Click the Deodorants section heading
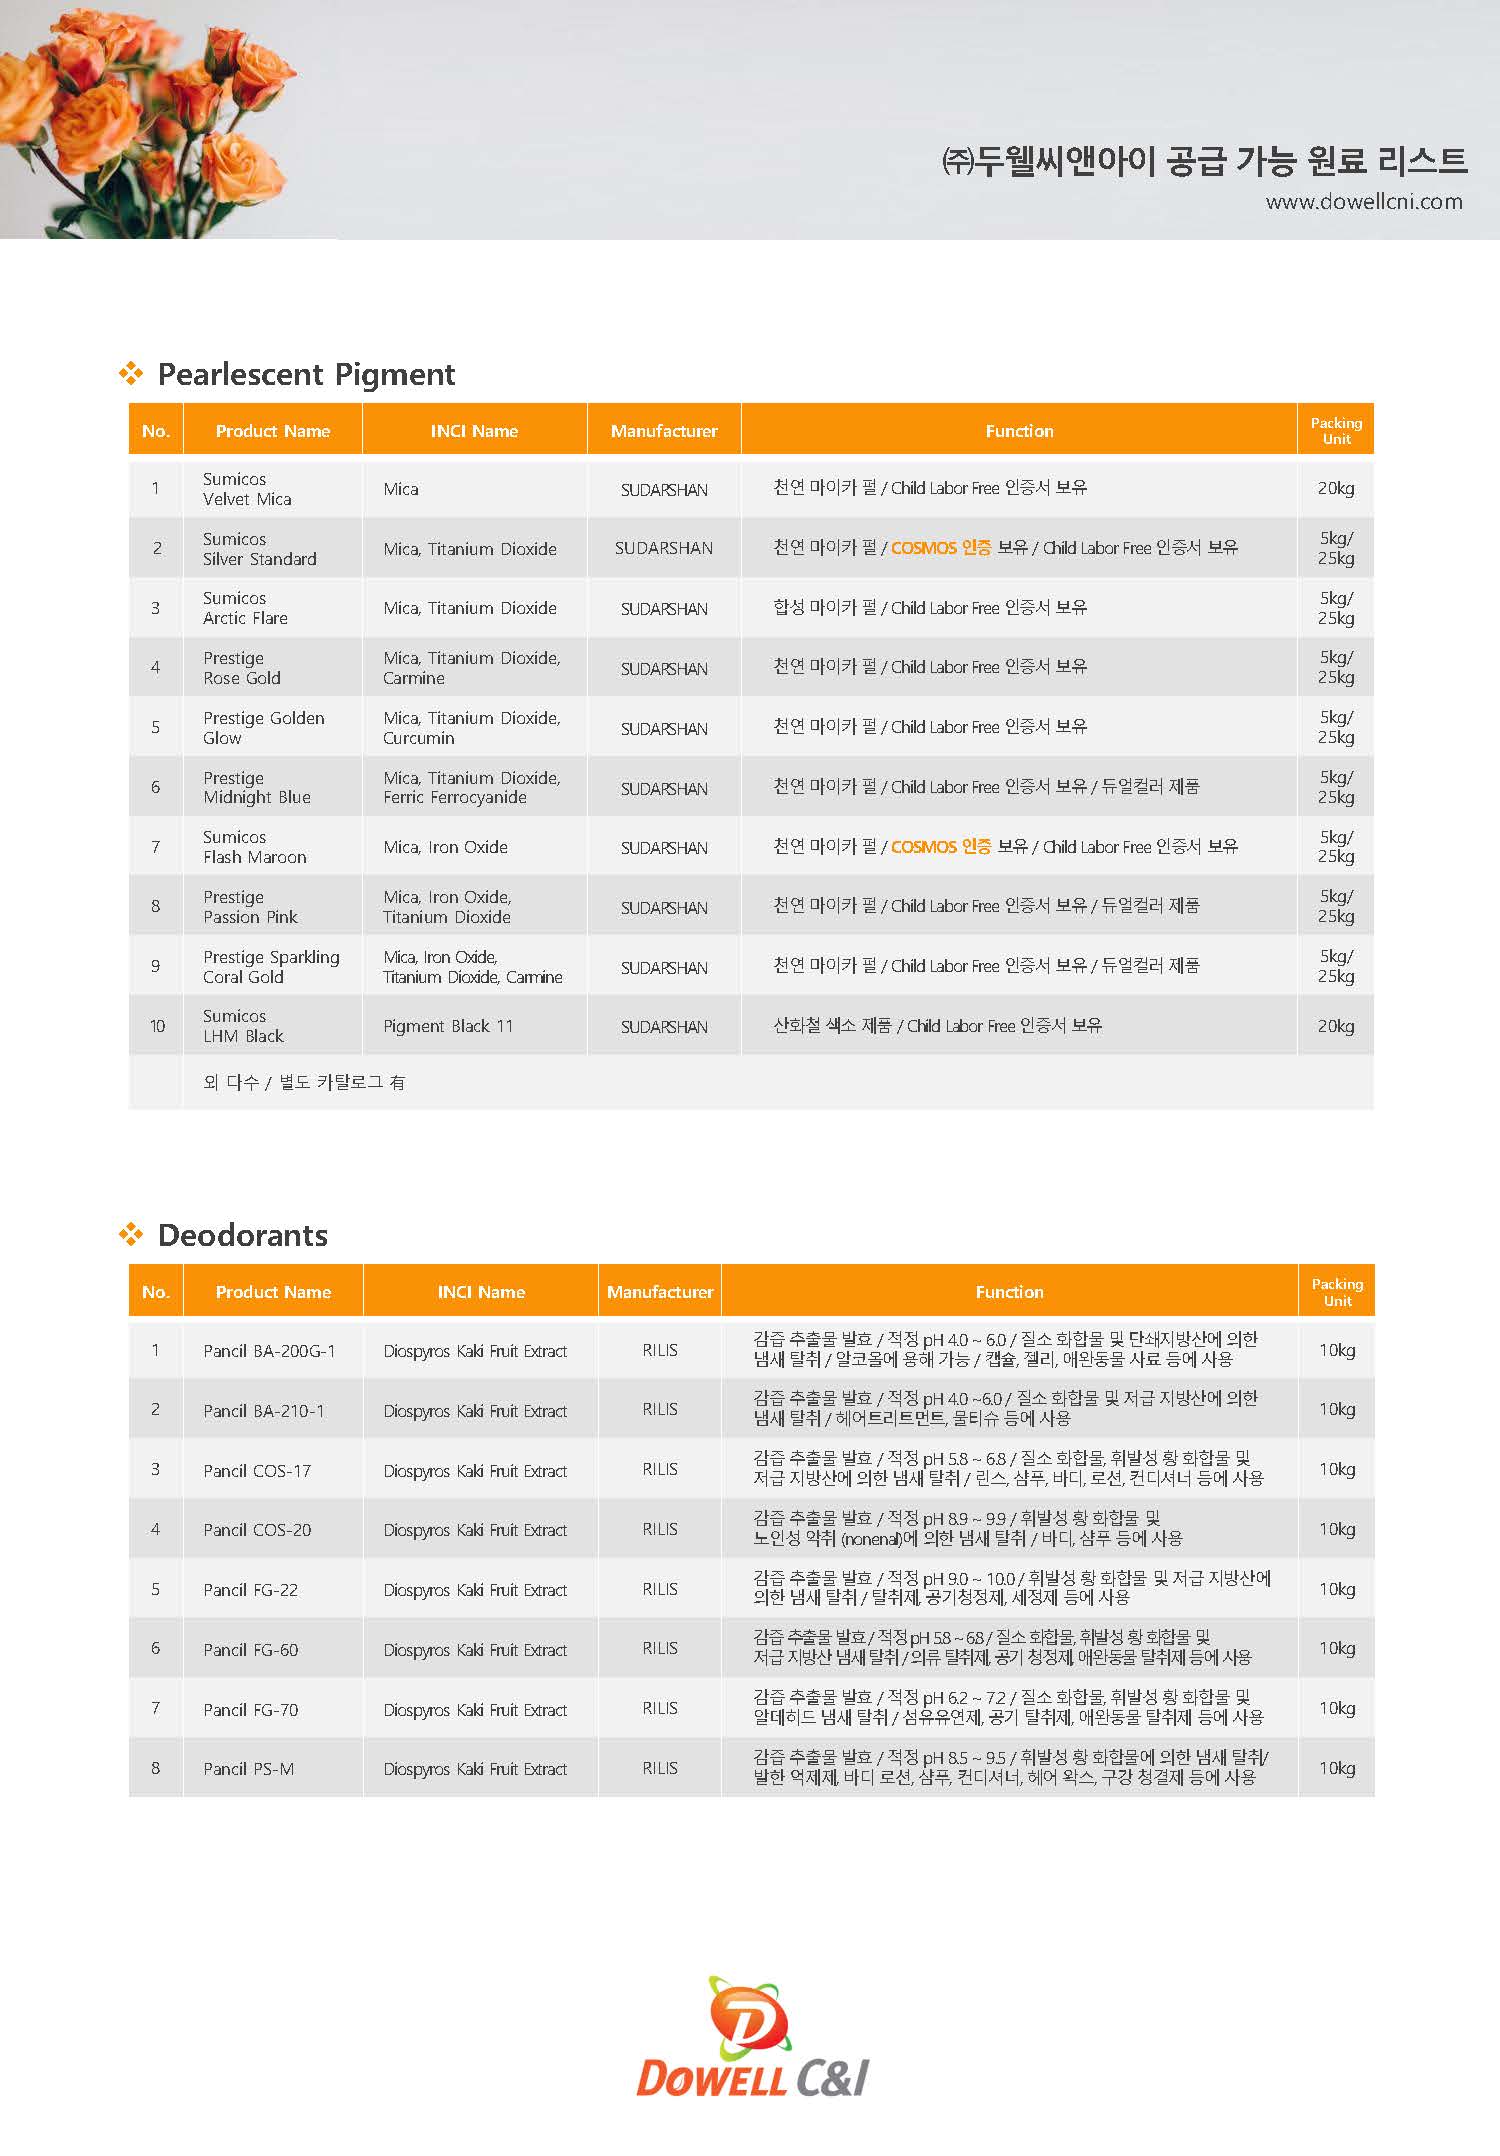This screenshot has width=1500, height=2156. coord(242,1235)
